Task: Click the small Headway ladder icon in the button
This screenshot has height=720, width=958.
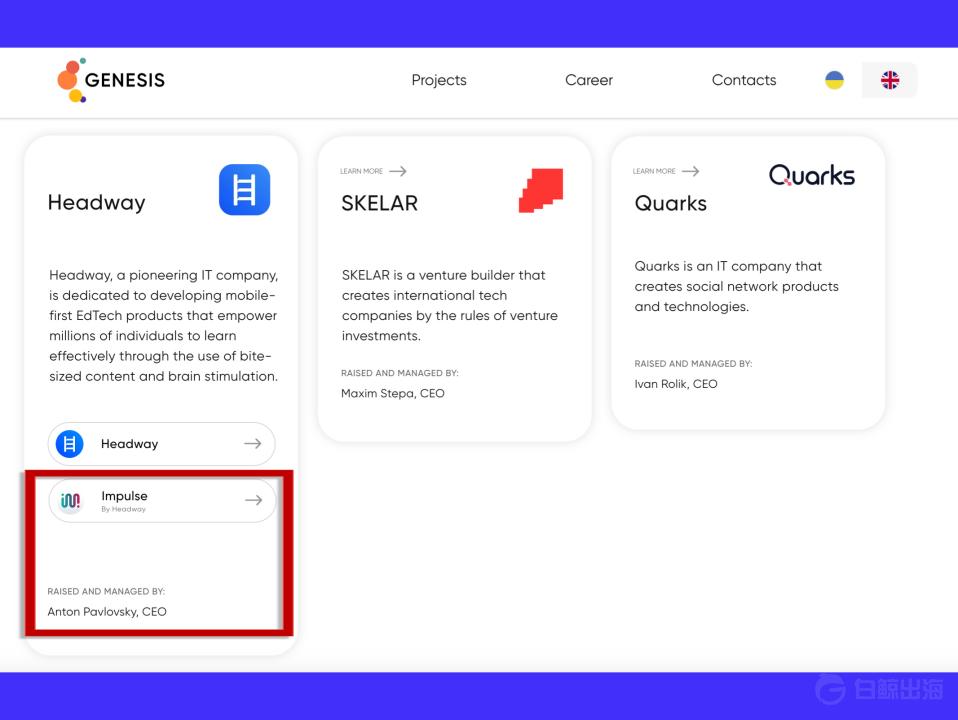Action: coord(70,444)
